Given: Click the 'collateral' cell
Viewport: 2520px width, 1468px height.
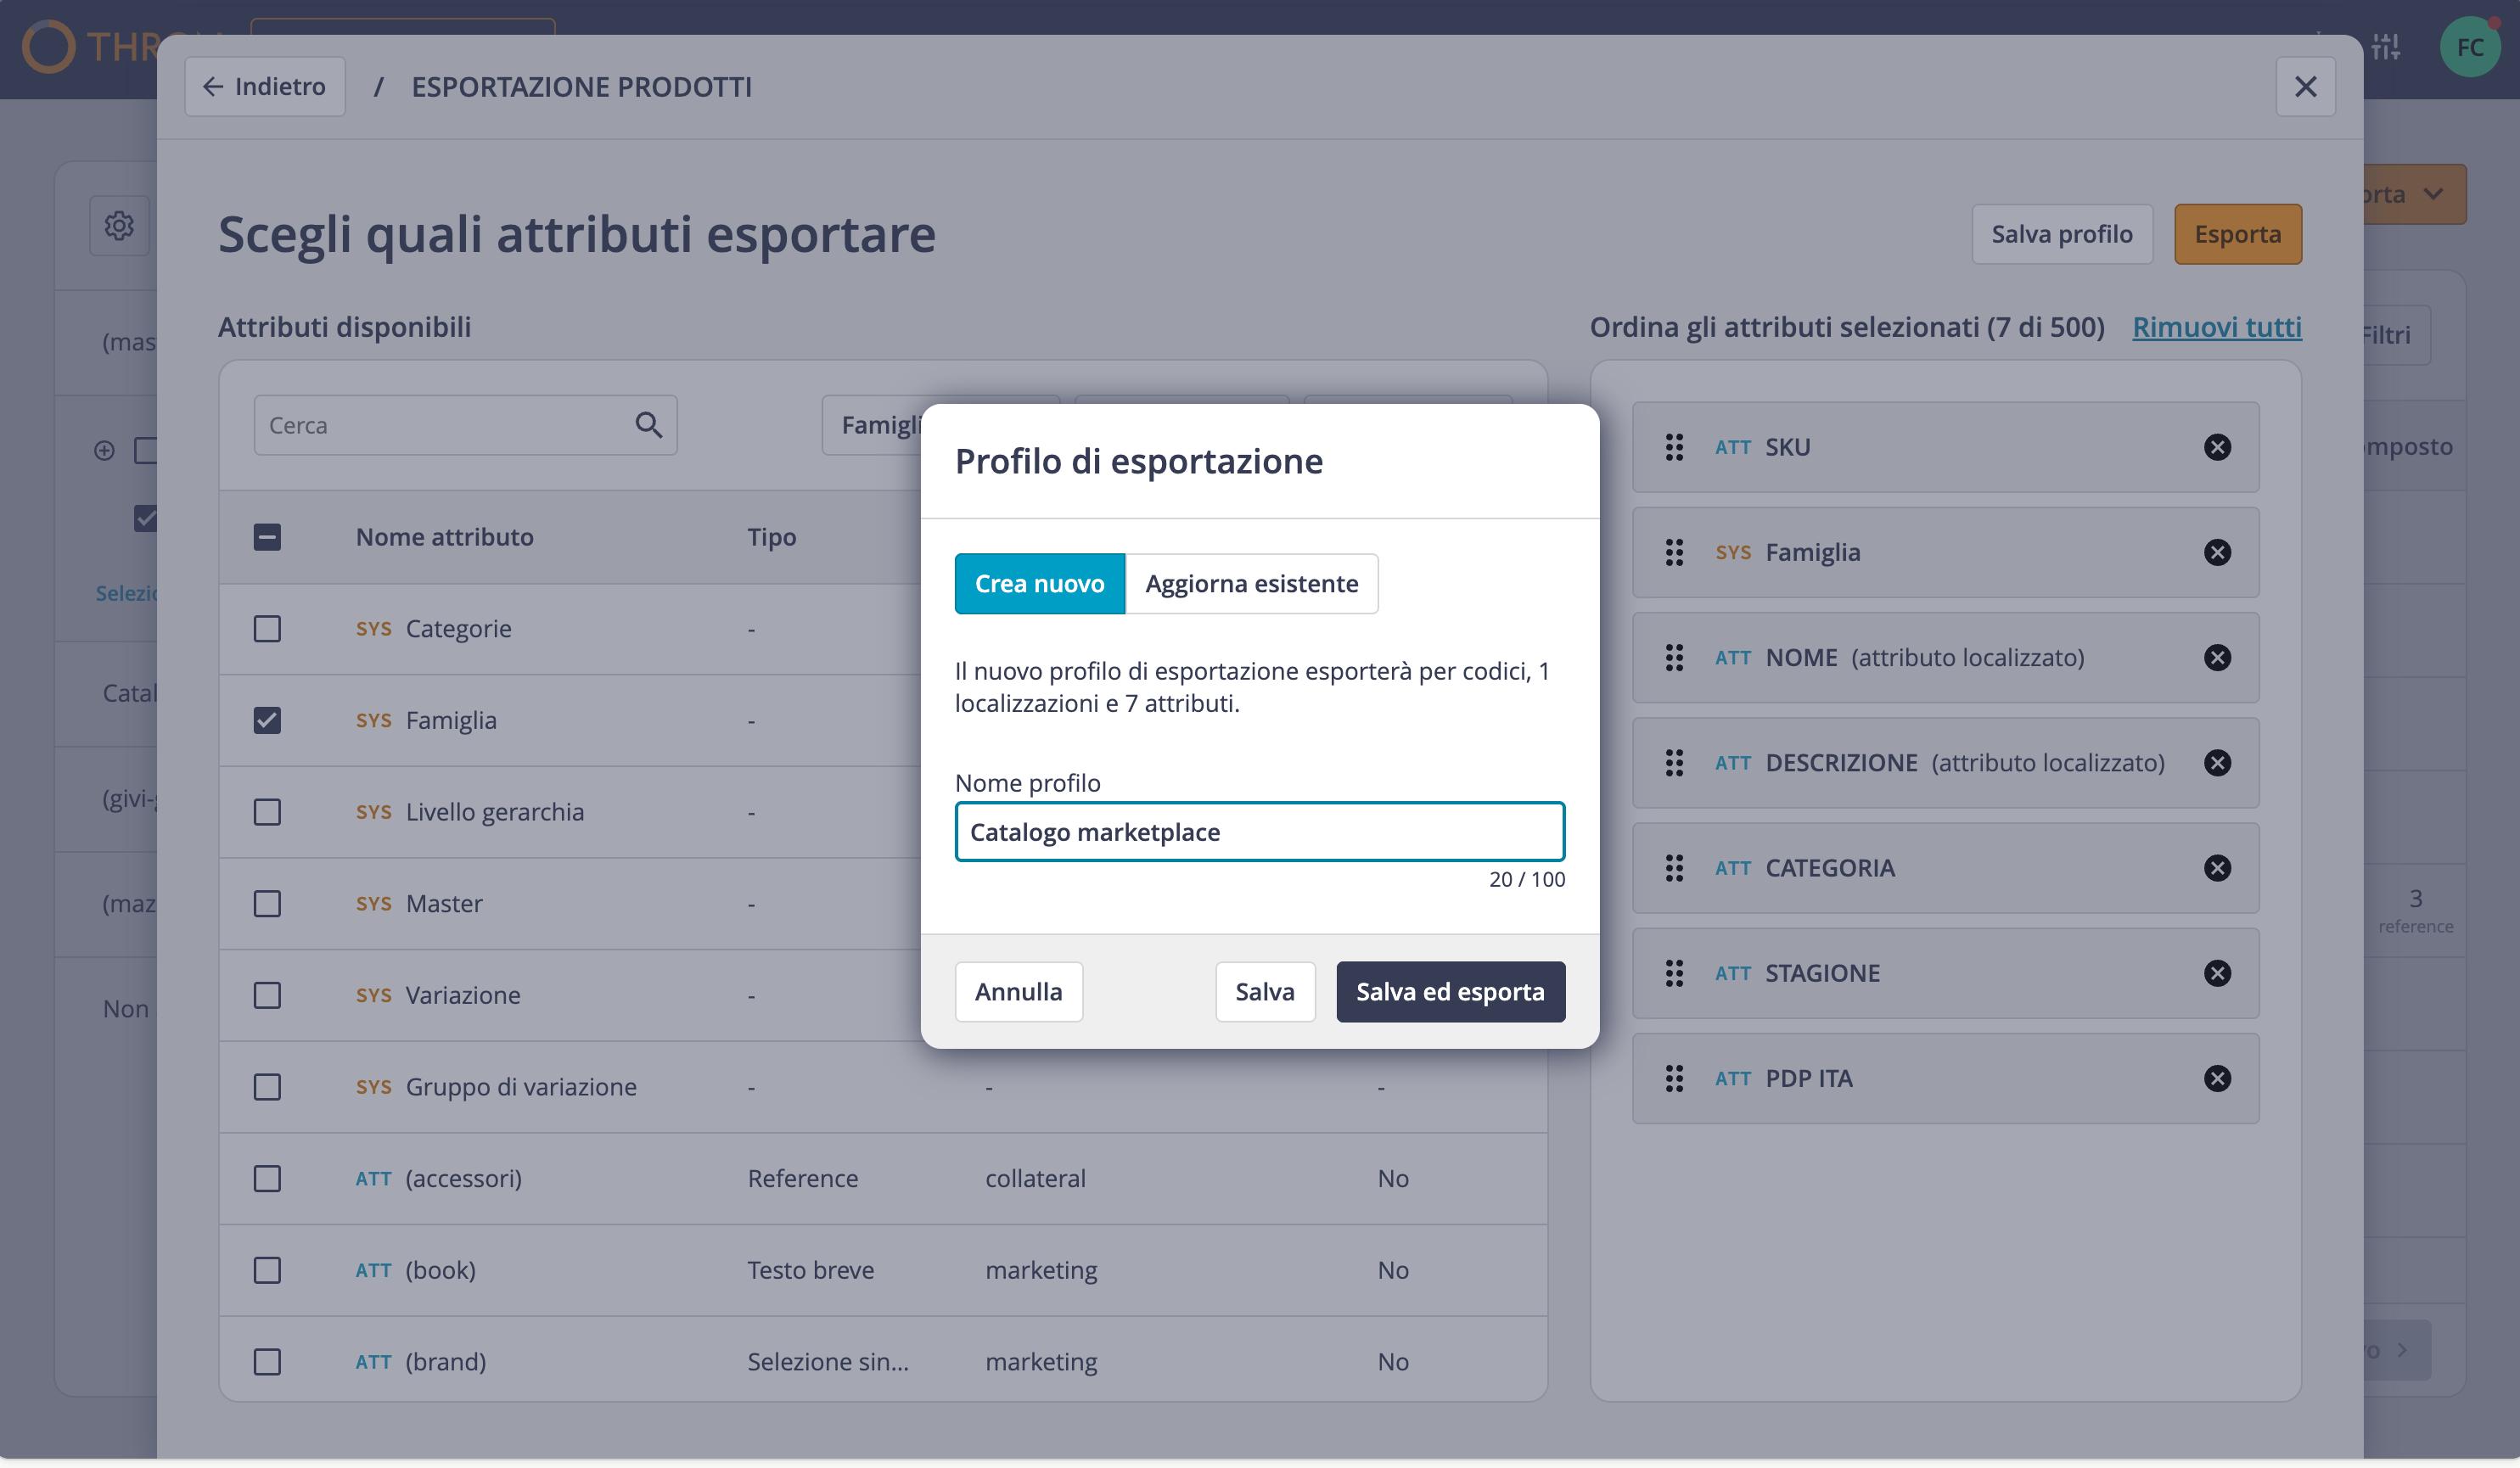Looking at the screenshot, I should 1035,1179.
